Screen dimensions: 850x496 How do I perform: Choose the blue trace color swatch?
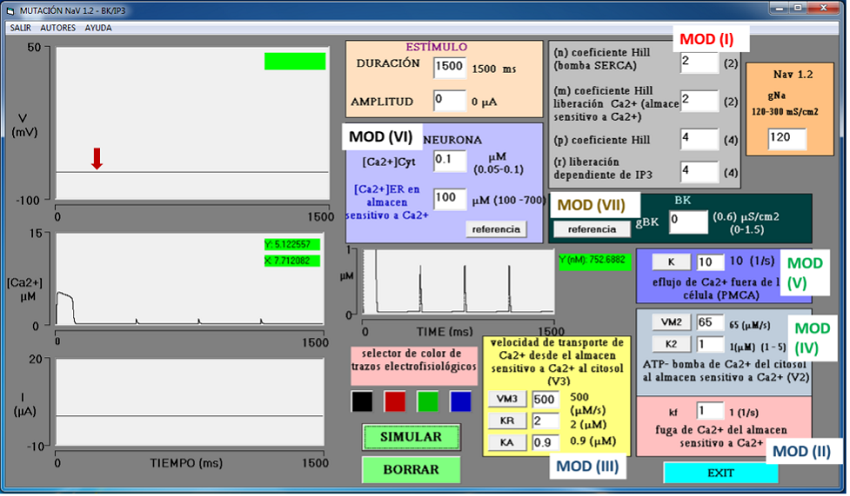(460, 401)
